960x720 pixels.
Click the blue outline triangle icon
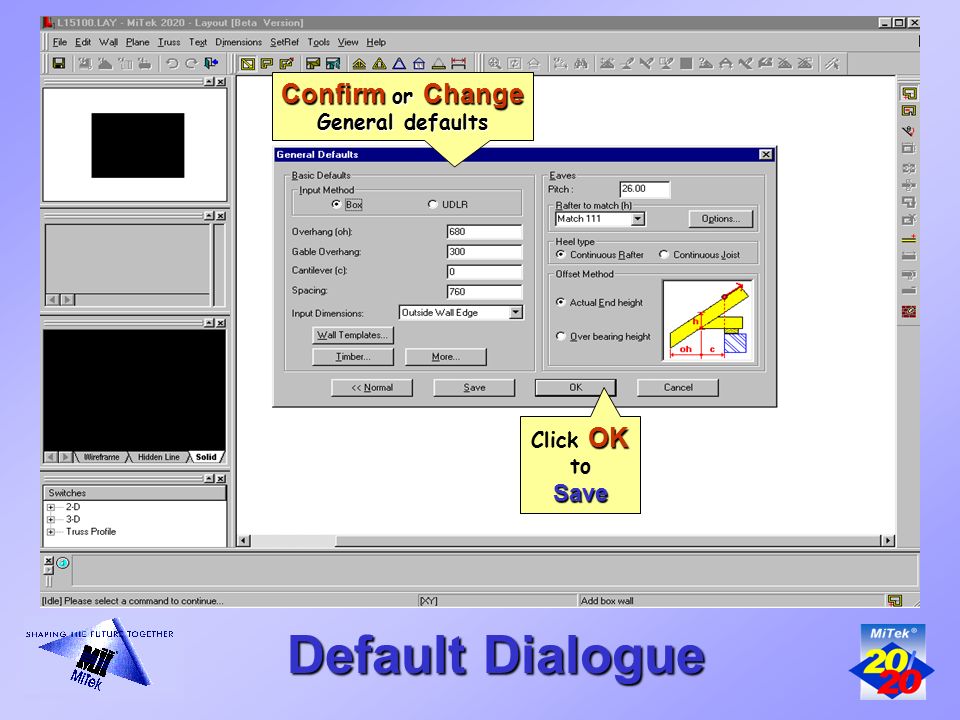(x=399, y=63)
